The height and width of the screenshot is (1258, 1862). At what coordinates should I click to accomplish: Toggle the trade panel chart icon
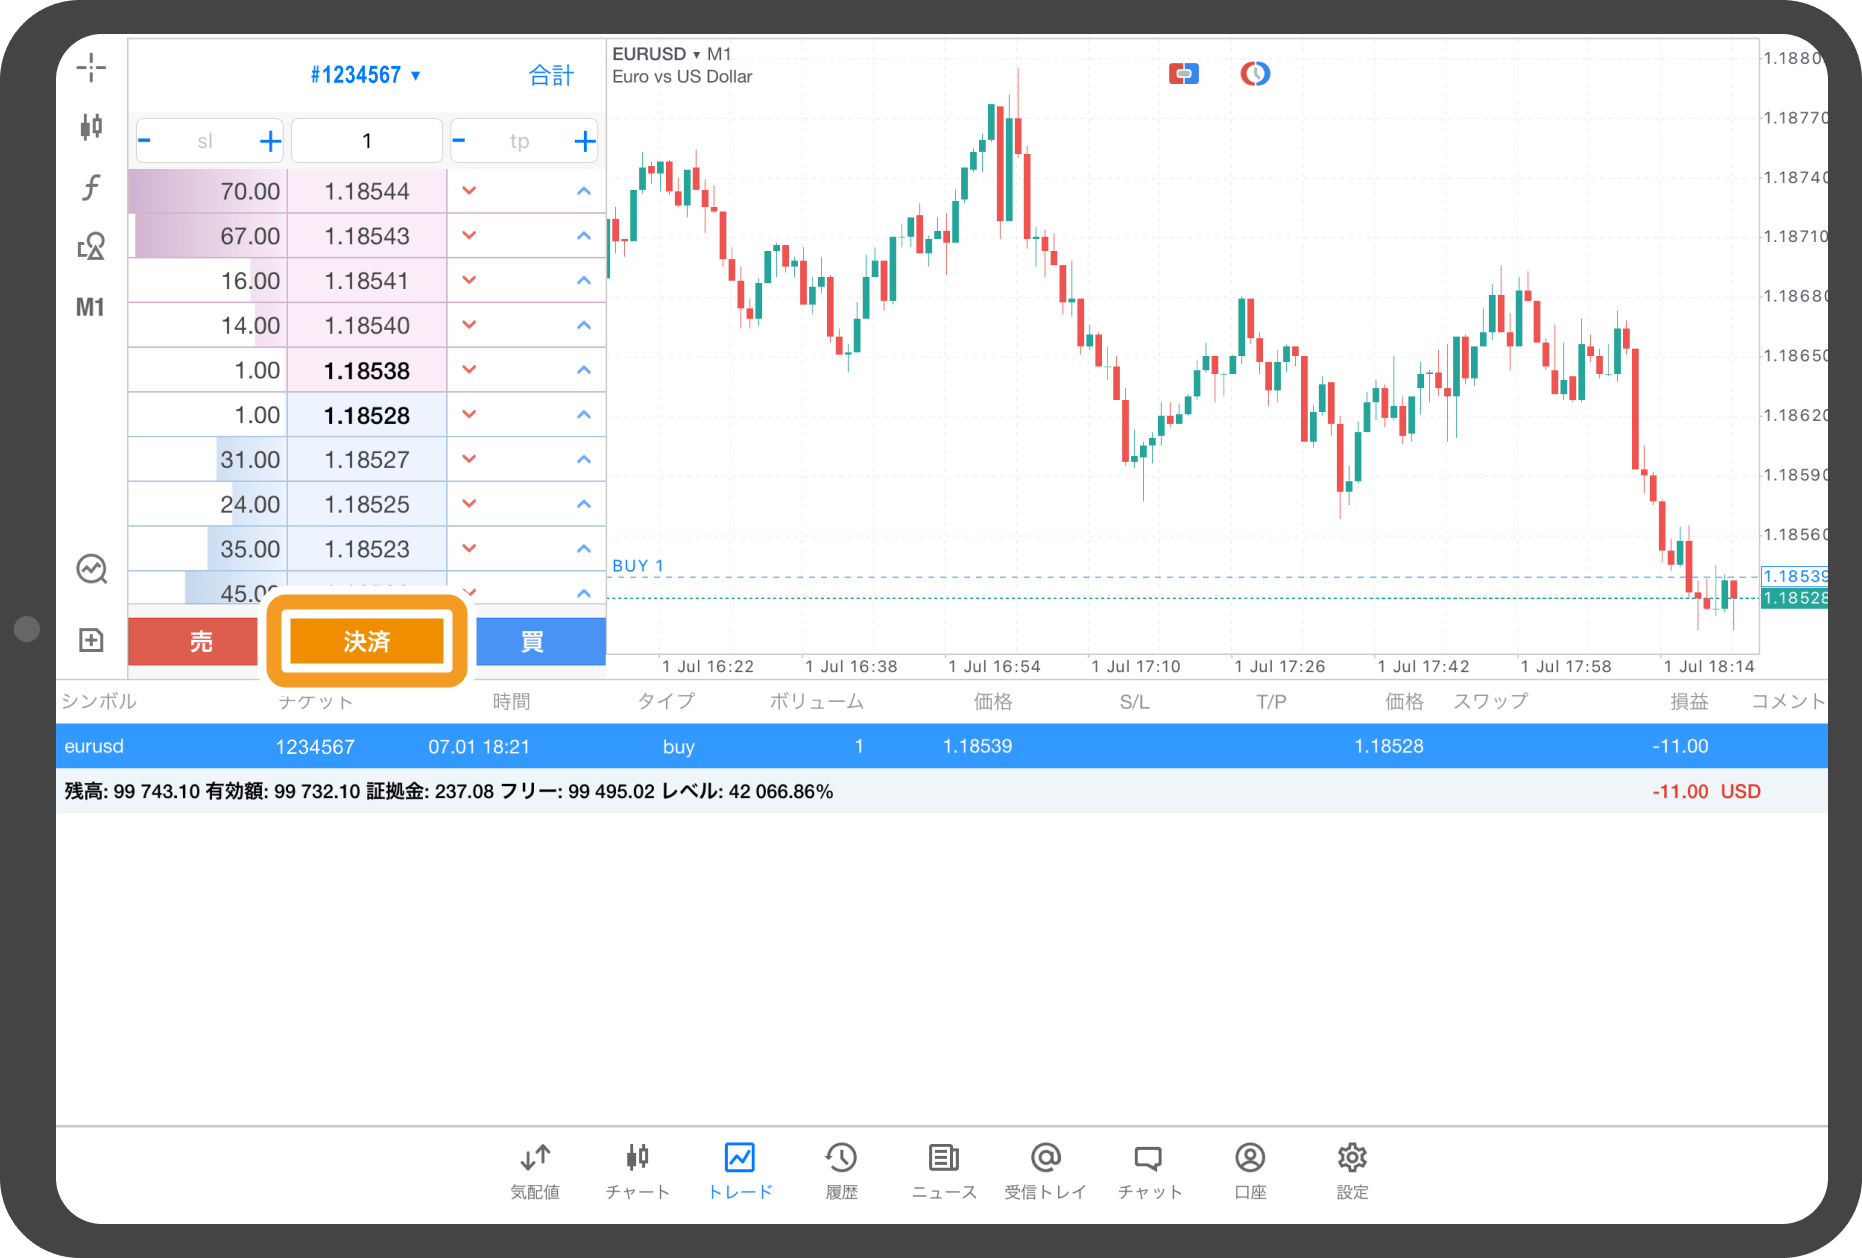[91, 569]
